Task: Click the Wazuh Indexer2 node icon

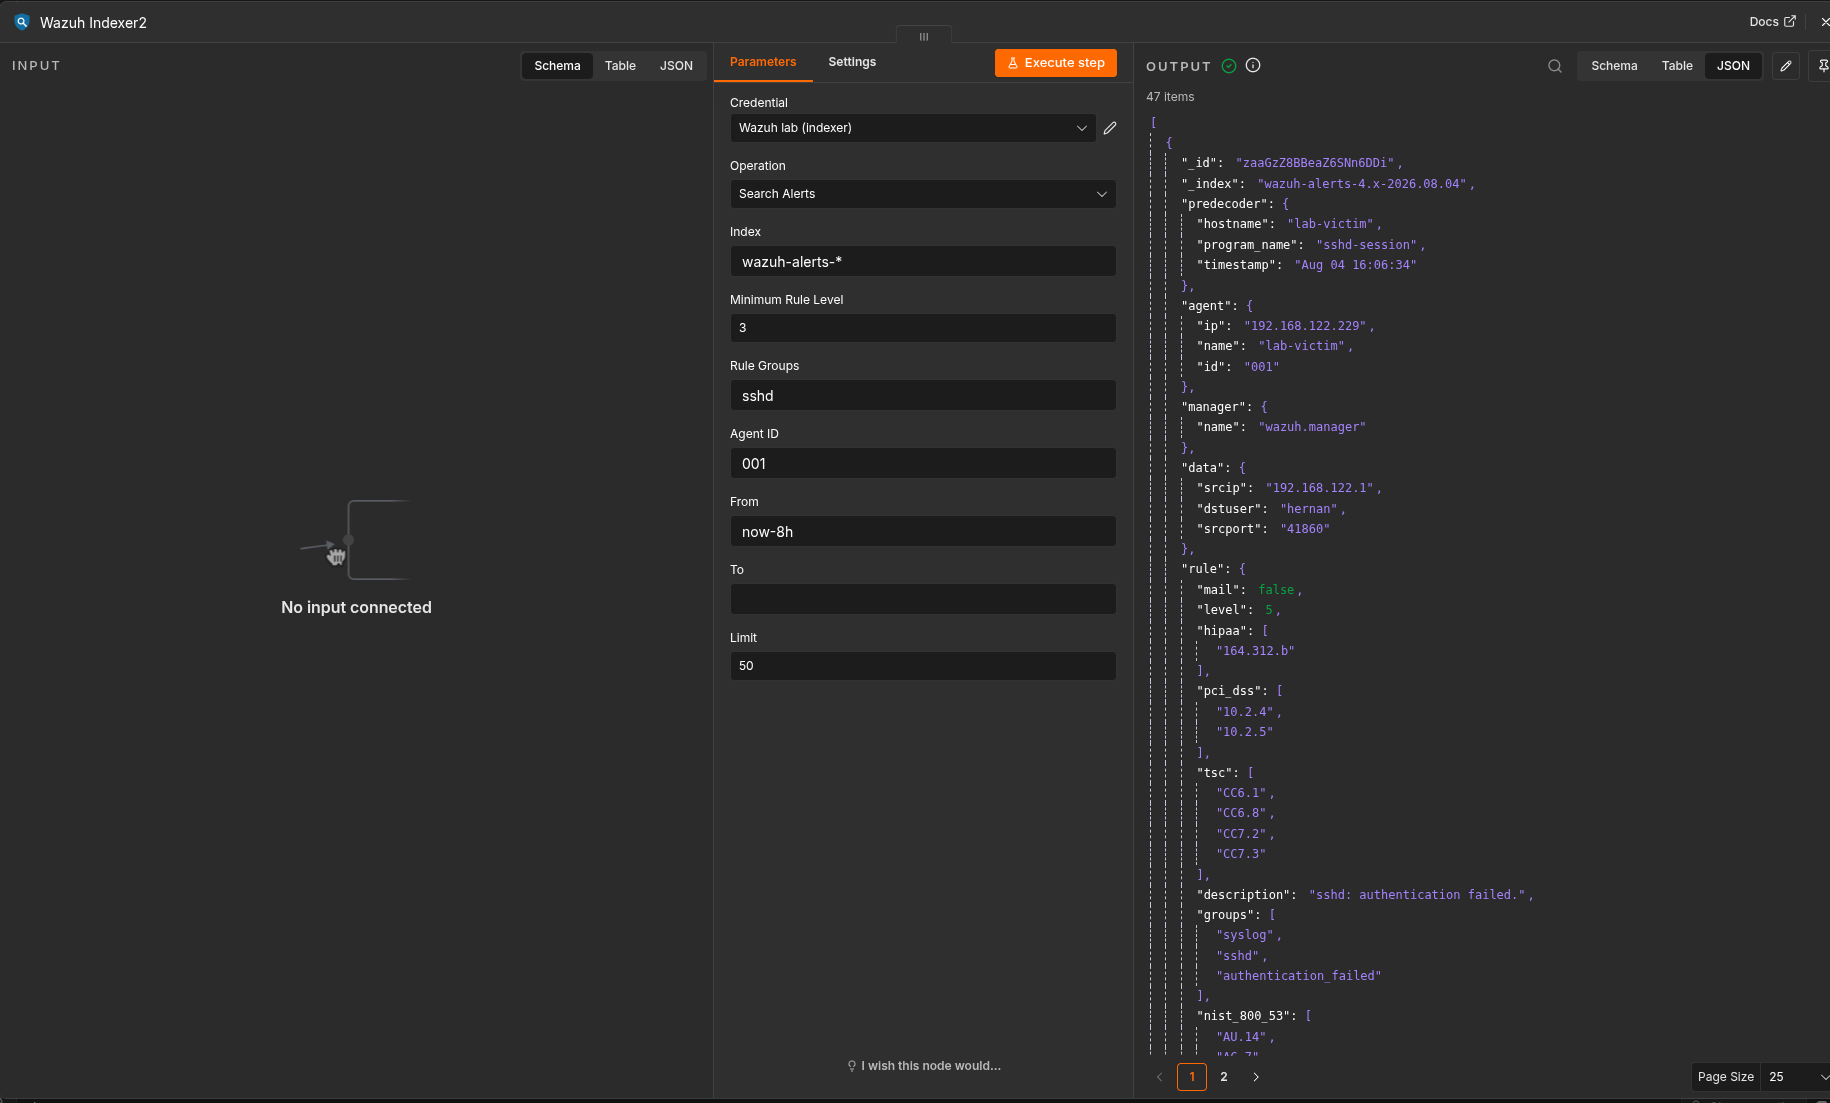Action: pos(21,22)
